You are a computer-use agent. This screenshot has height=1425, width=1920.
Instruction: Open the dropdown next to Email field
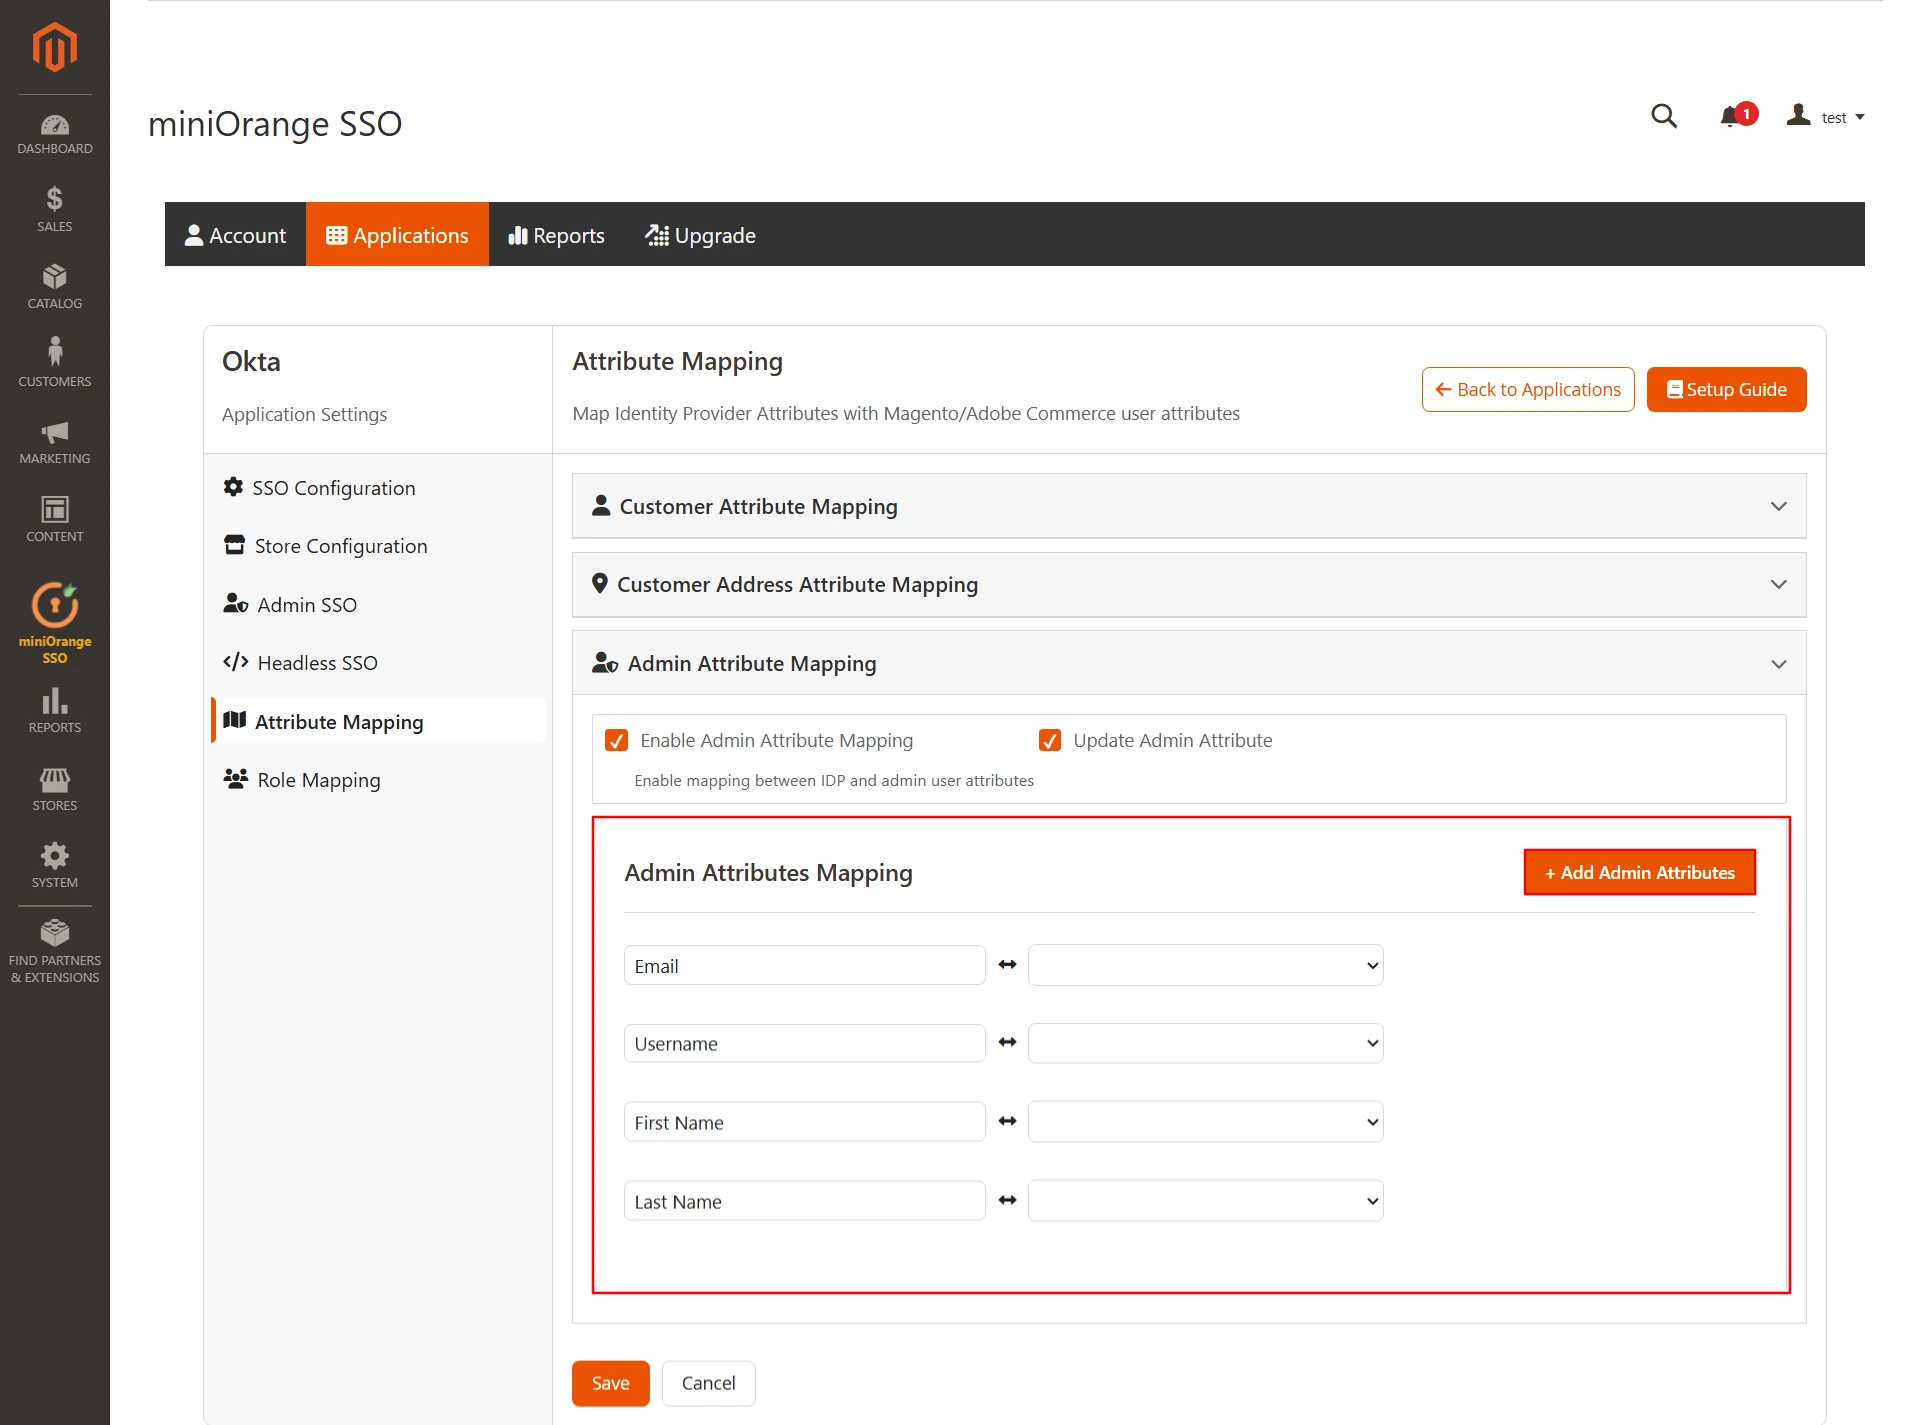click(x=1205, y=965)
